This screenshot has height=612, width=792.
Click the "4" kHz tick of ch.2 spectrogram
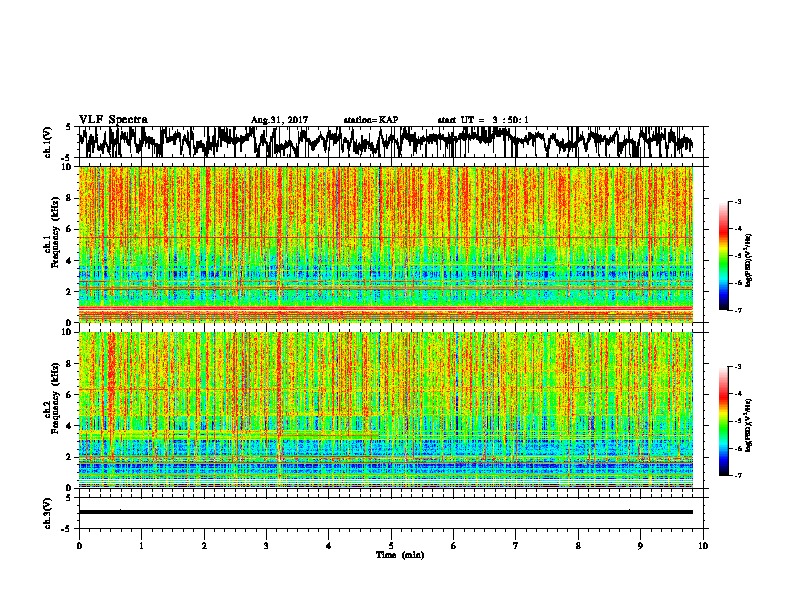tap(69, 426)
